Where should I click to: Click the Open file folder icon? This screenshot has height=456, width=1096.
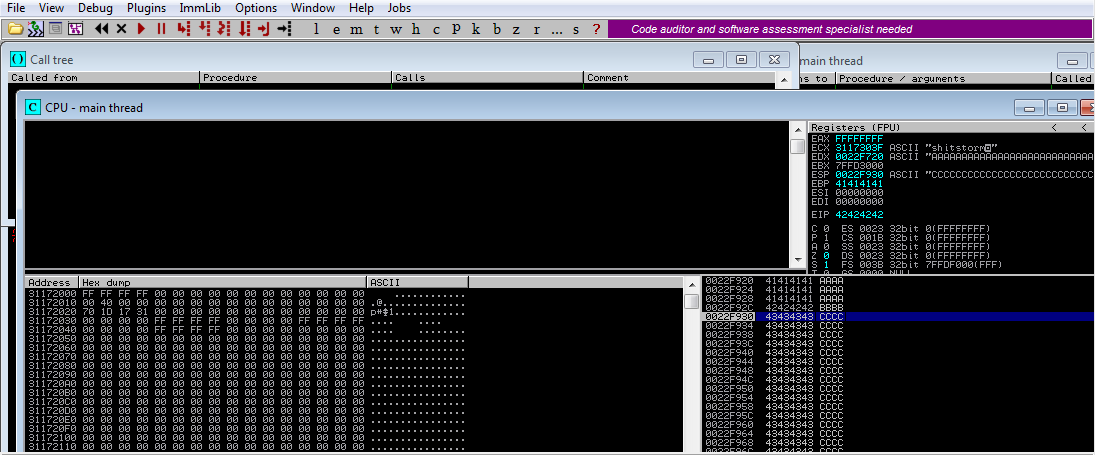(x=14, y=29)
